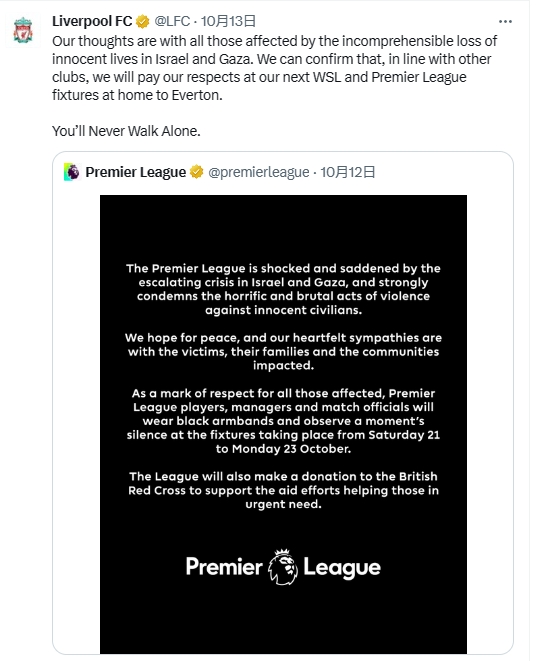
Task: Click Liverpool FC's gold verified badge
Action: click(x=143, y=21)
